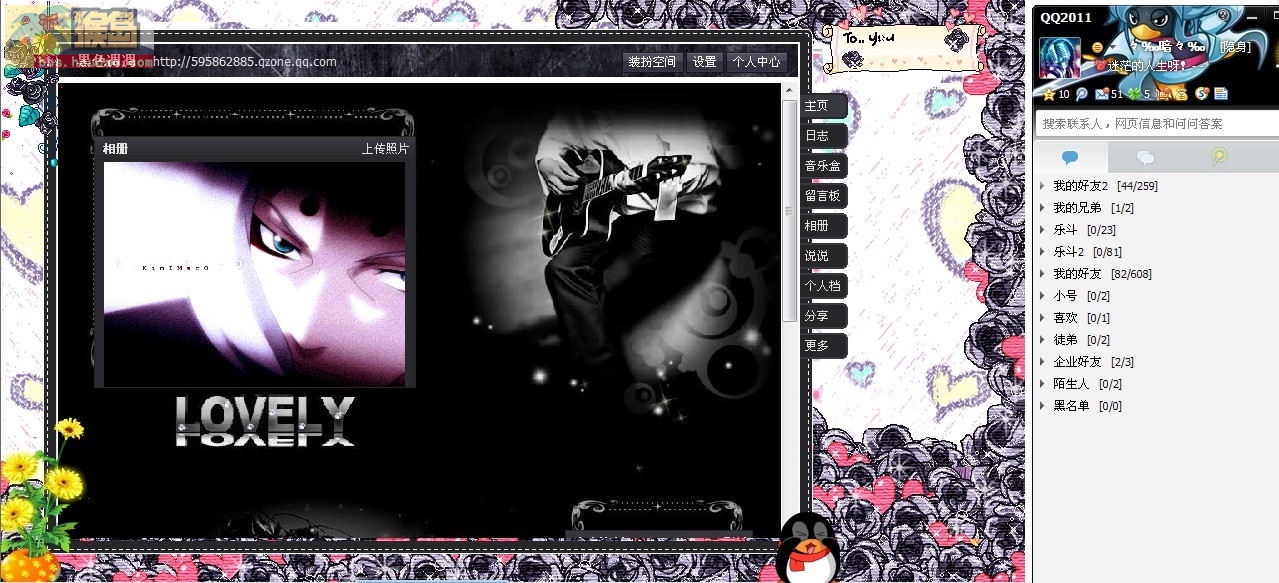Open the 分享 share tab
Image resolution: width=1279 pixels, height=583 pixels.
[x=824, y=316]
